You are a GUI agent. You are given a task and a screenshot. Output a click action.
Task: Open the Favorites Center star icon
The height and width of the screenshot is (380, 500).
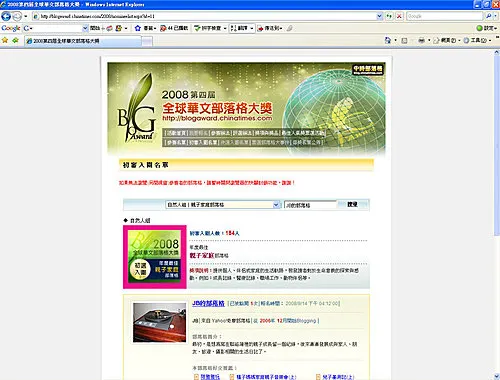(5, 40)
